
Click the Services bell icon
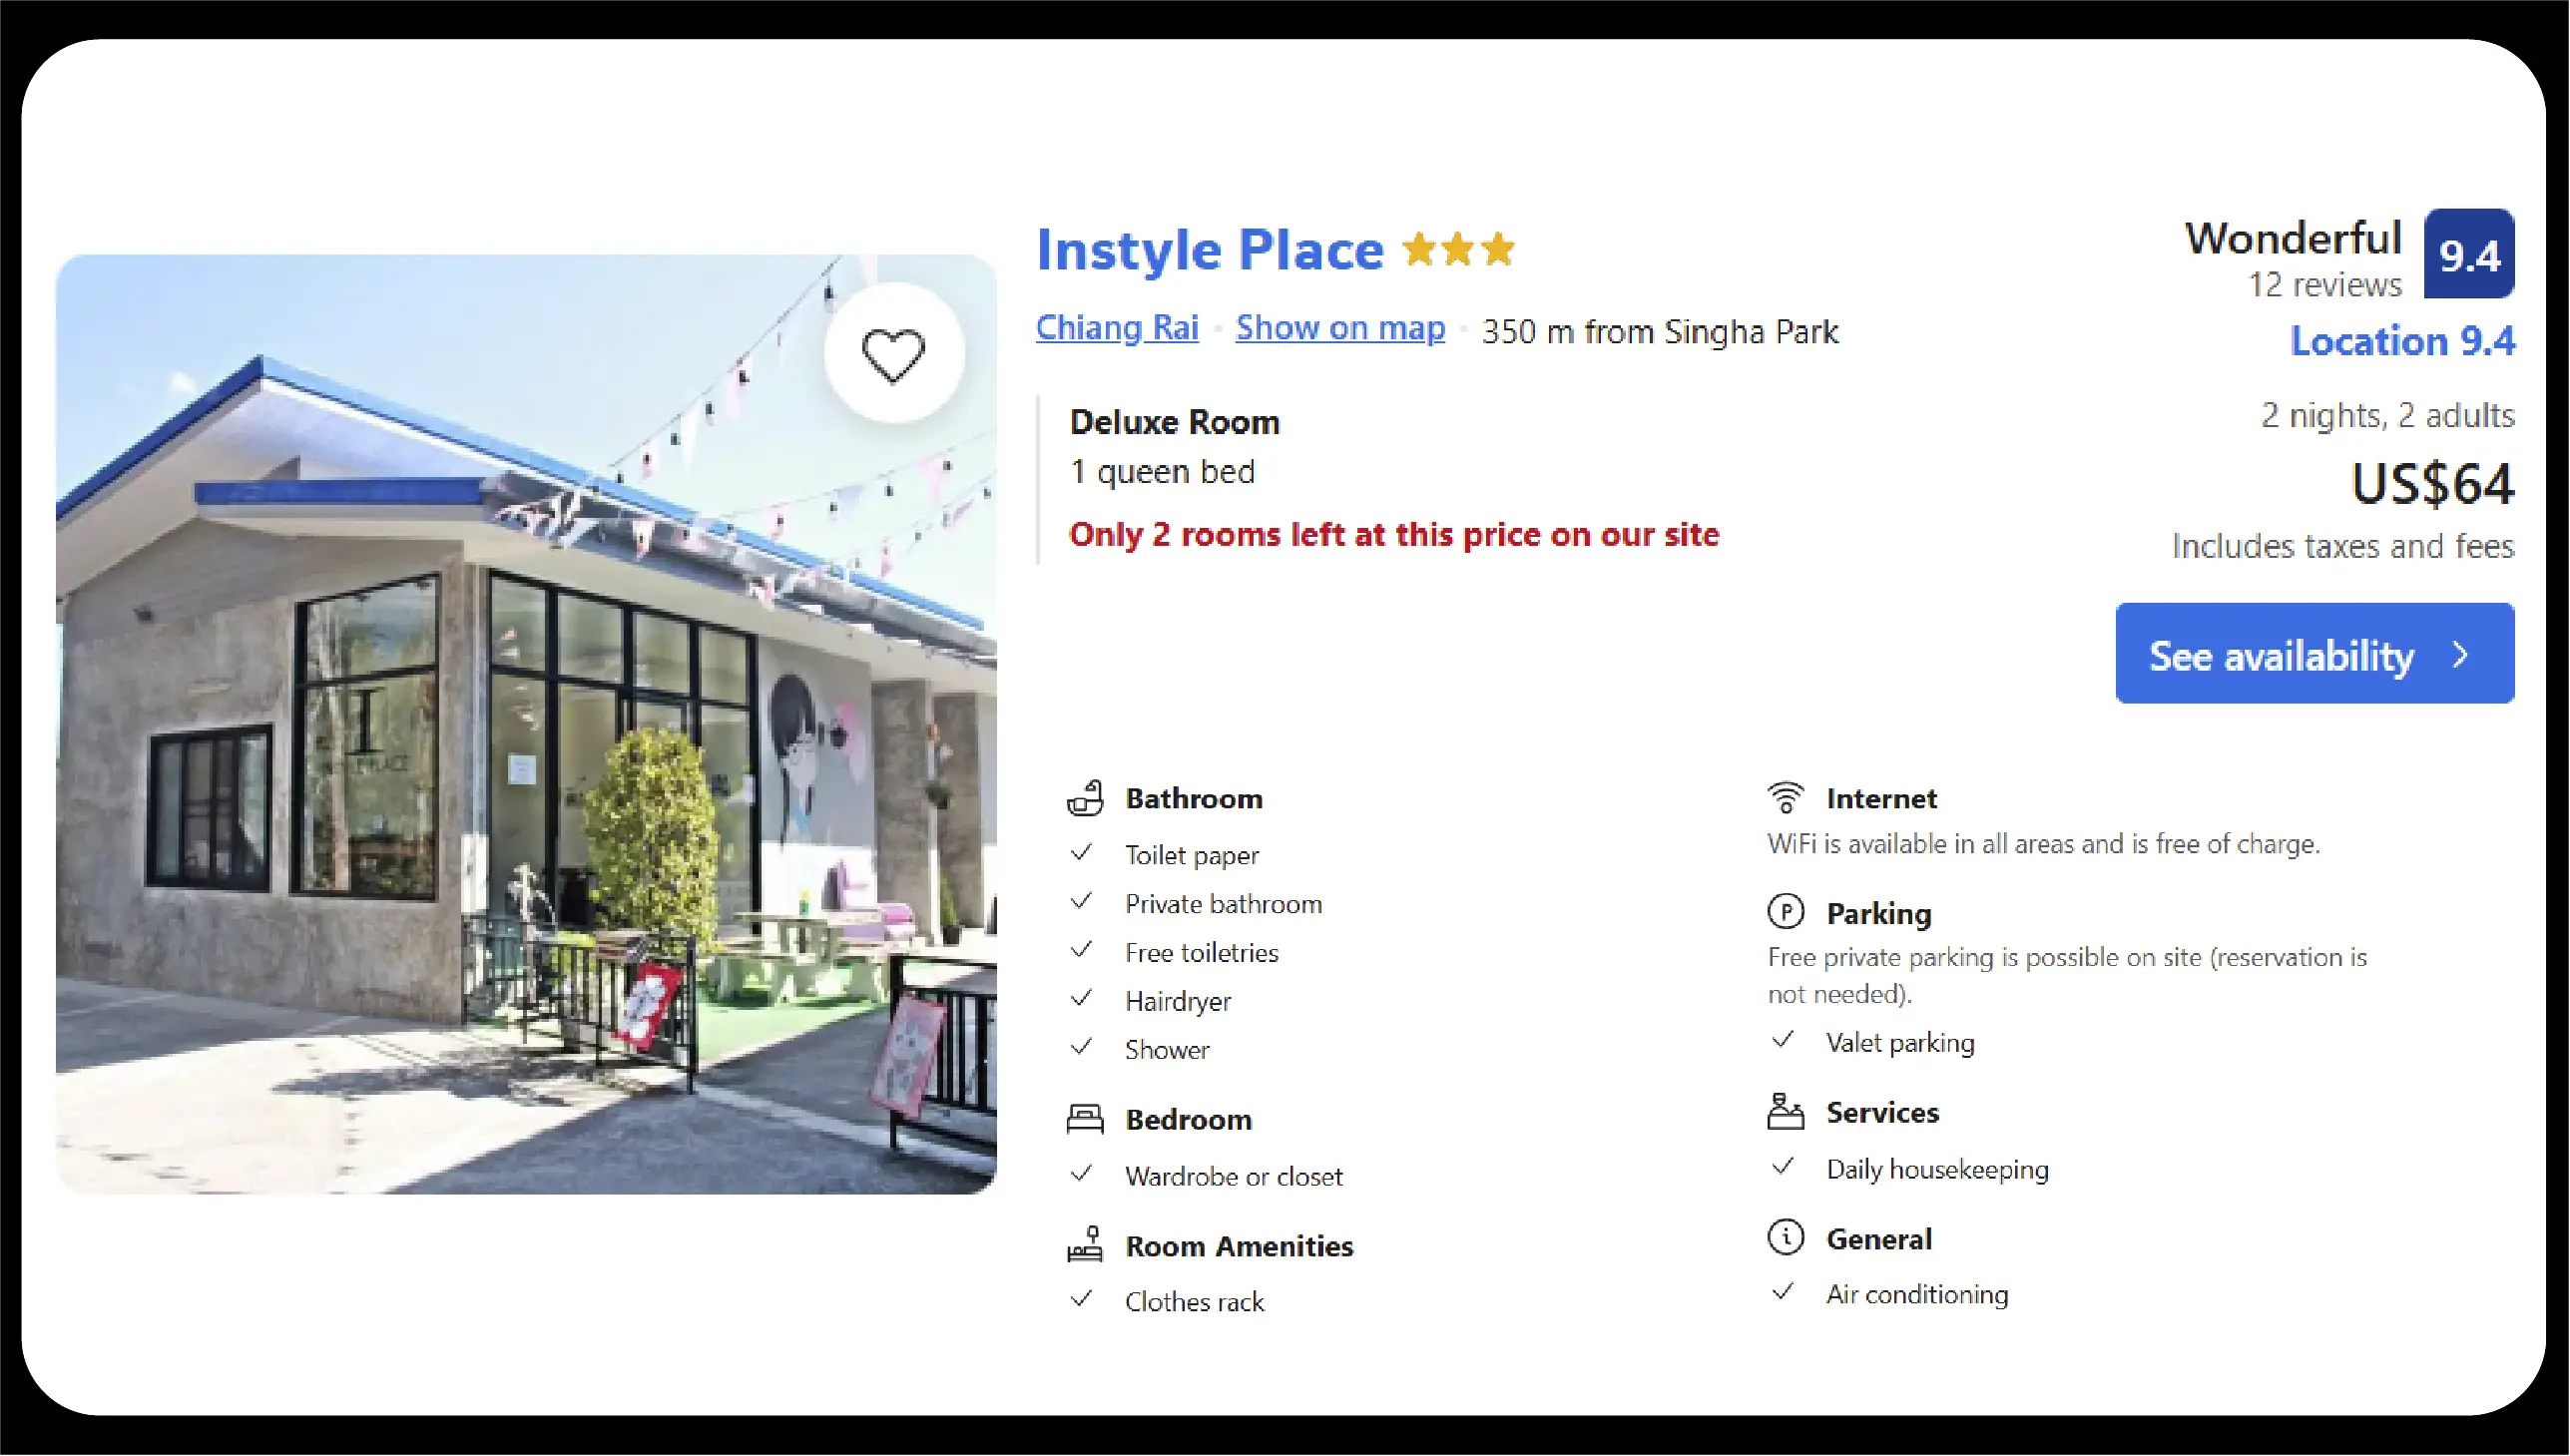tap(1787, 1111)
